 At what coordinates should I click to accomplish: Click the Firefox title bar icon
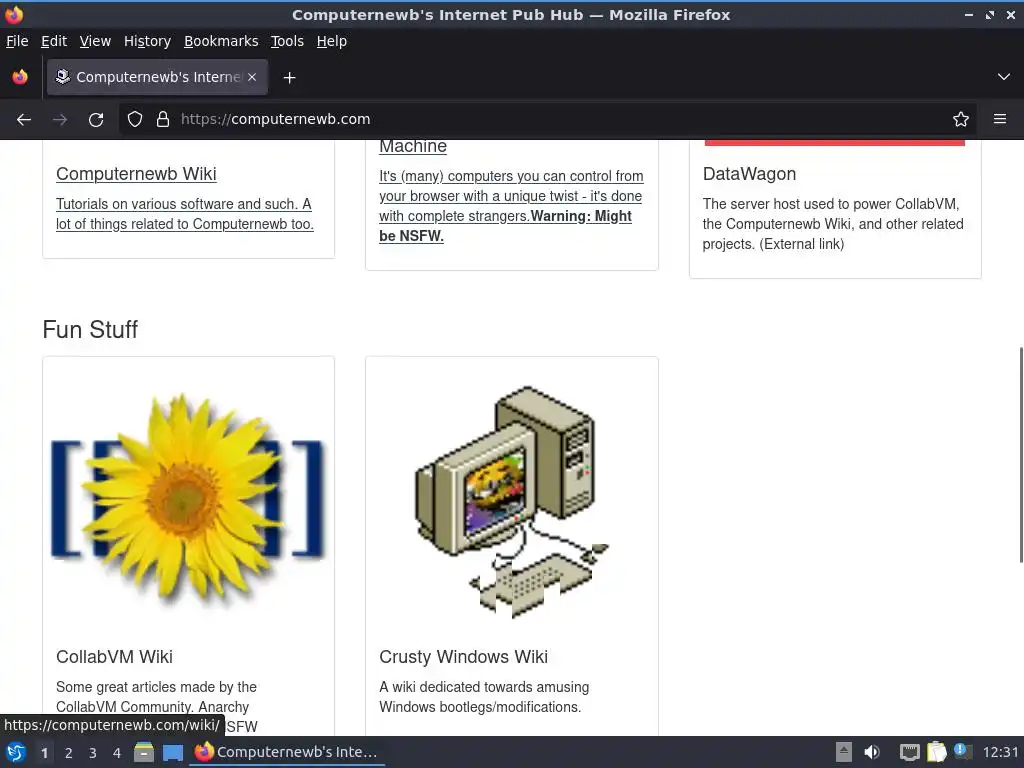[14, 14]
